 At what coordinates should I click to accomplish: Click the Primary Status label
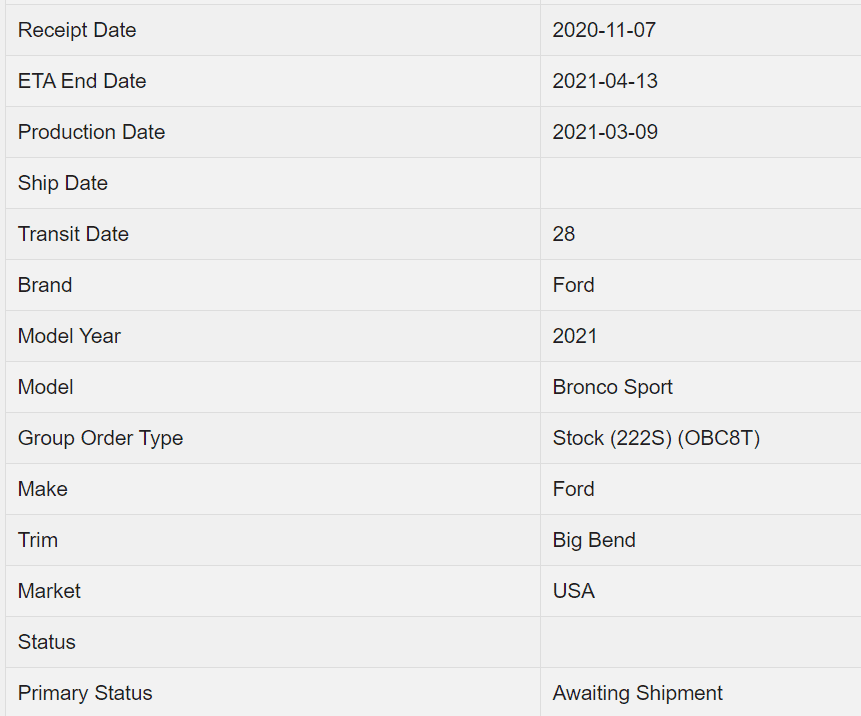point(85,693)
